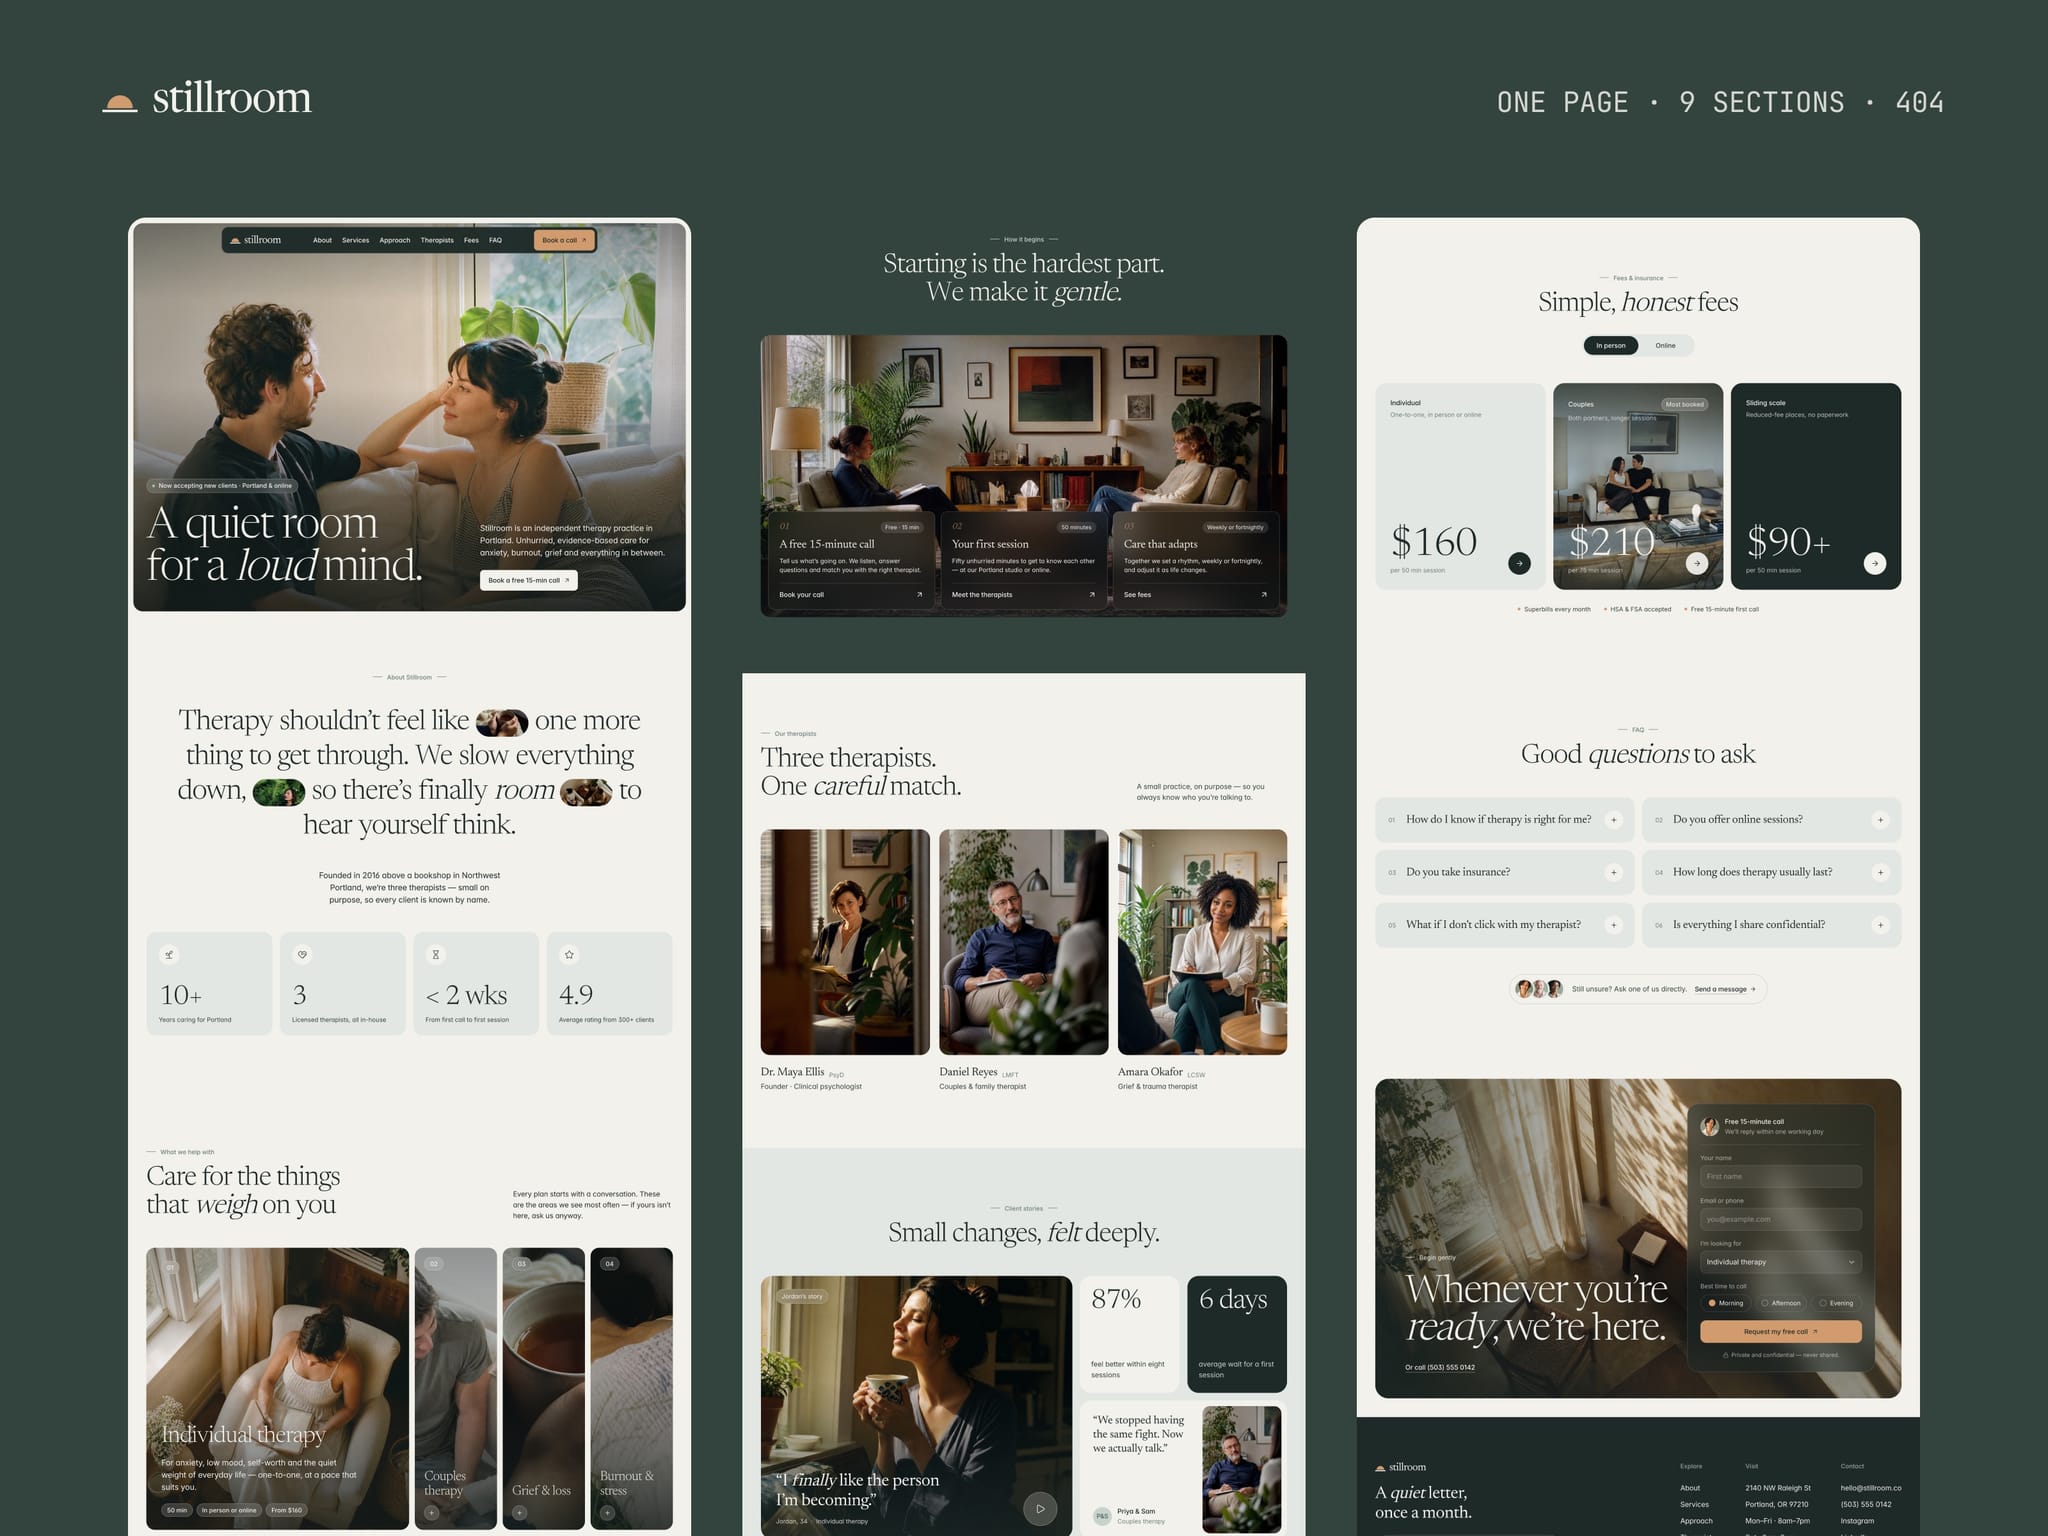Click the heart icon on the '3' therapists card
This screenshot has width=2048, height=1536.
pyautogui.click(x=302, y=955)
